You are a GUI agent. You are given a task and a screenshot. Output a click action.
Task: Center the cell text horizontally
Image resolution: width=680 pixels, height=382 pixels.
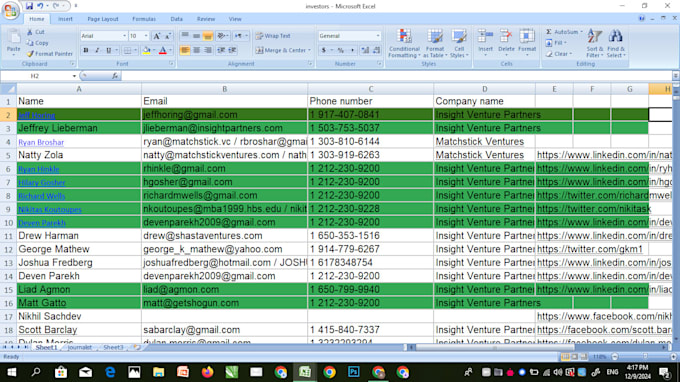click(196, 50)
